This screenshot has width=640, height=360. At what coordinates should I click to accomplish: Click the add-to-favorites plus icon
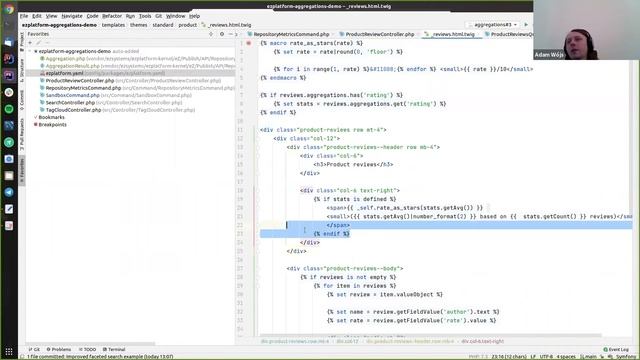(x=30, y=42)
